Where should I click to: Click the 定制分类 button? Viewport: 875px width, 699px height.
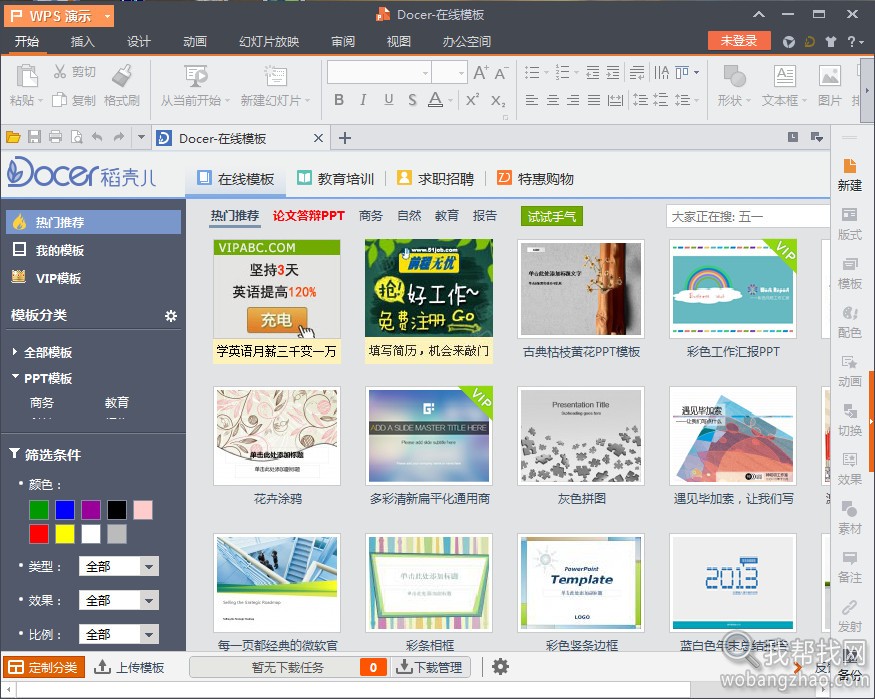[x=44, y=667]
